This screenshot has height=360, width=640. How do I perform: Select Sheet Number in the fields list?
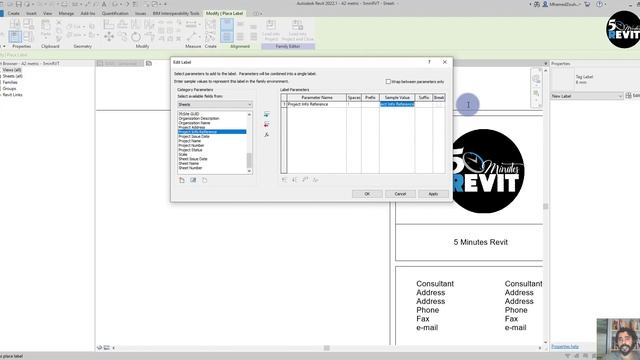(x=190, y=168)
